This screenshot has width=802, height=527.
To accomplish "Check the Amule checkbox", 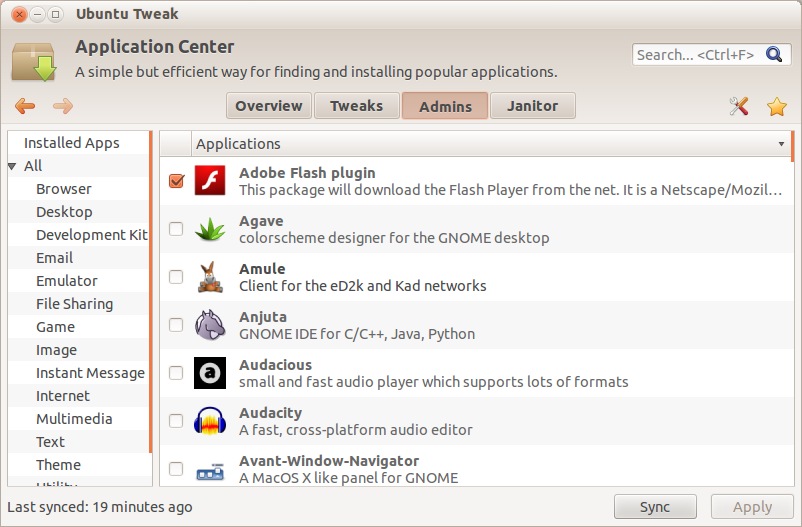I will point(176,277).
